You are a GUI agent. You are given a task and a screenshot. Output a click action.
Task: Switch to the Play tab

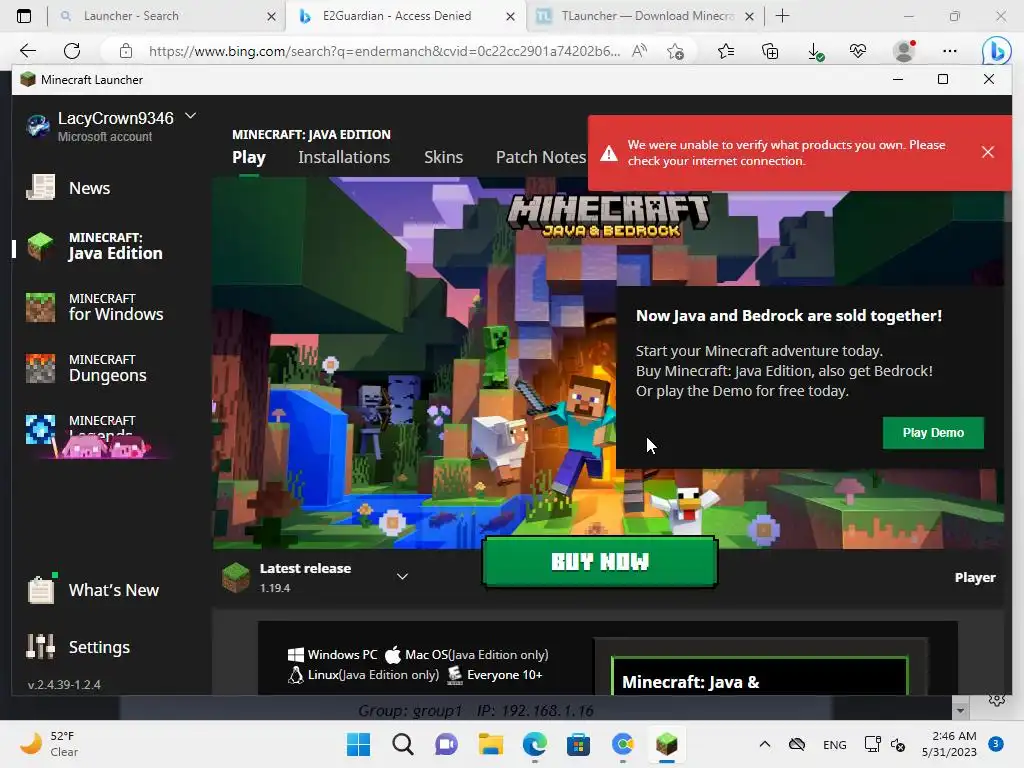point(249,157)
